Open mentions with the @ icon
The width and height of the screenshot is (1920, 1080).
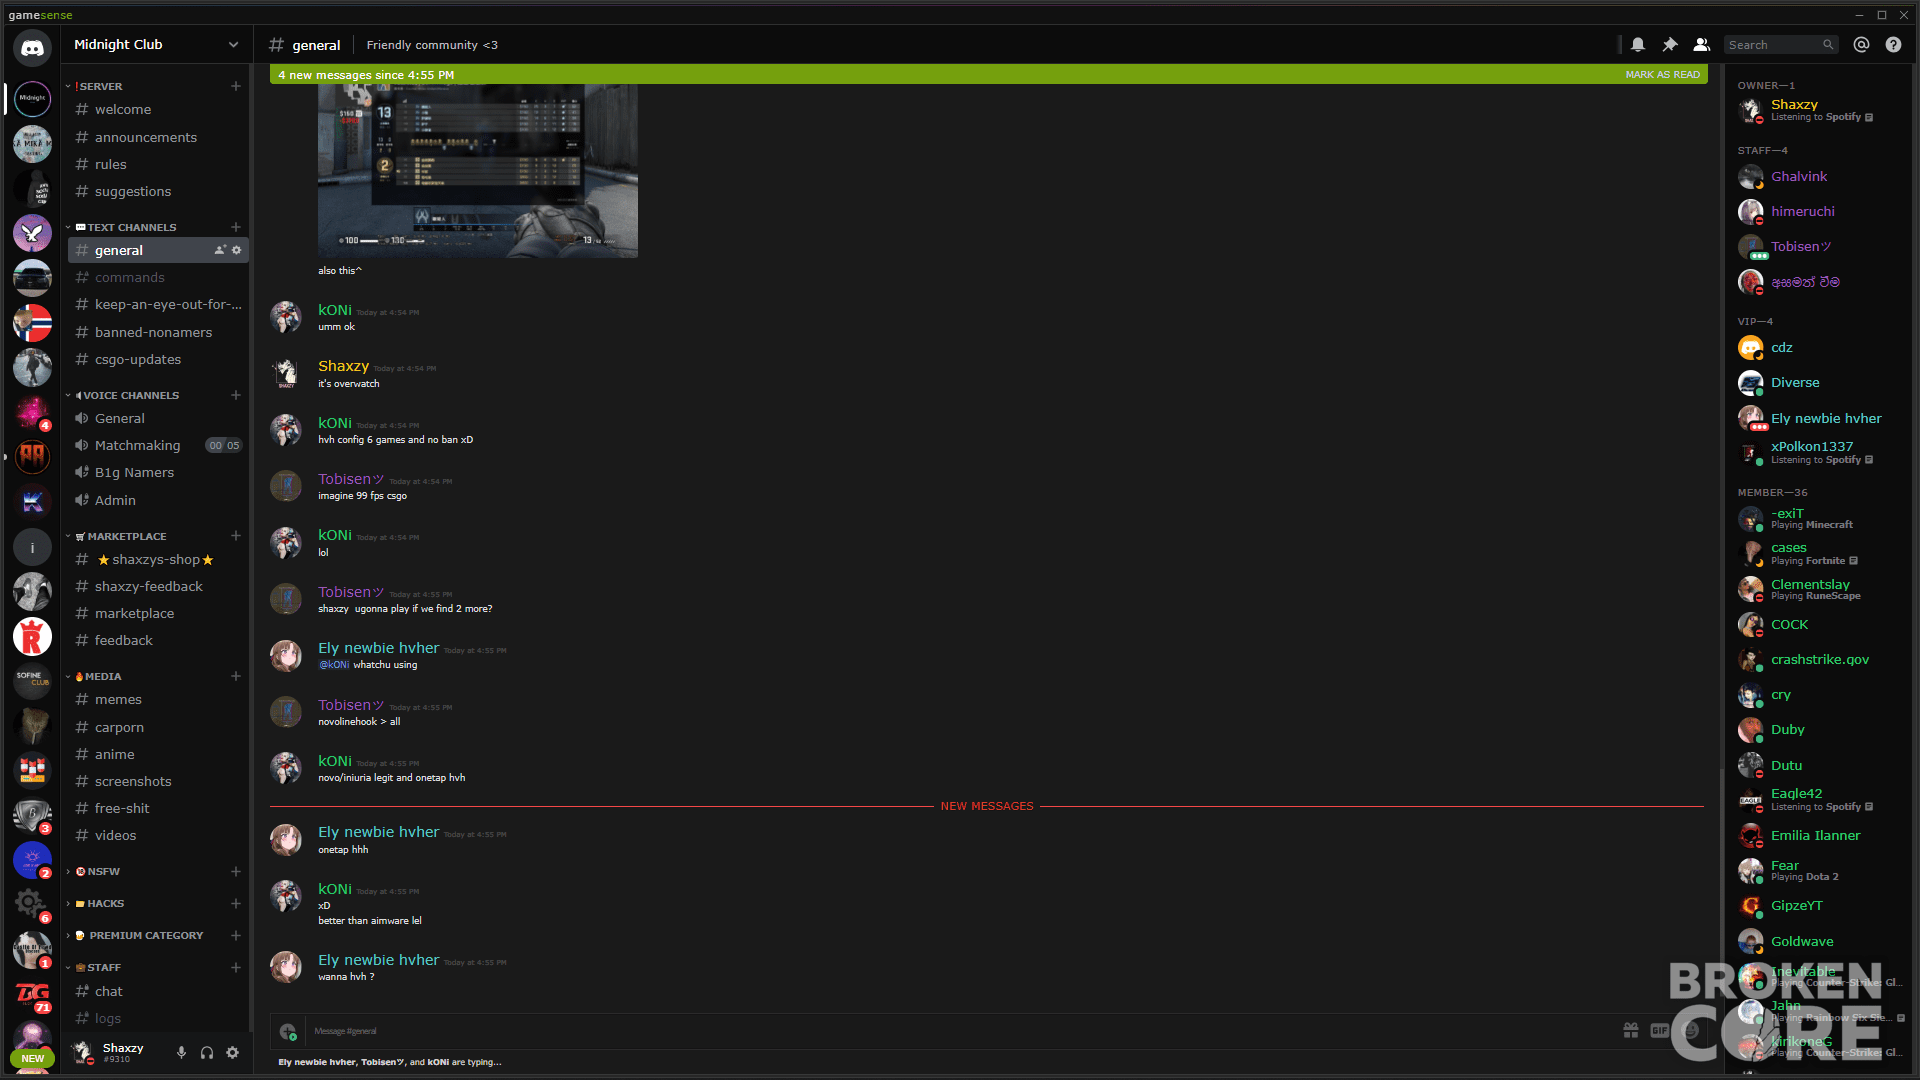(x=1861, y=45)
